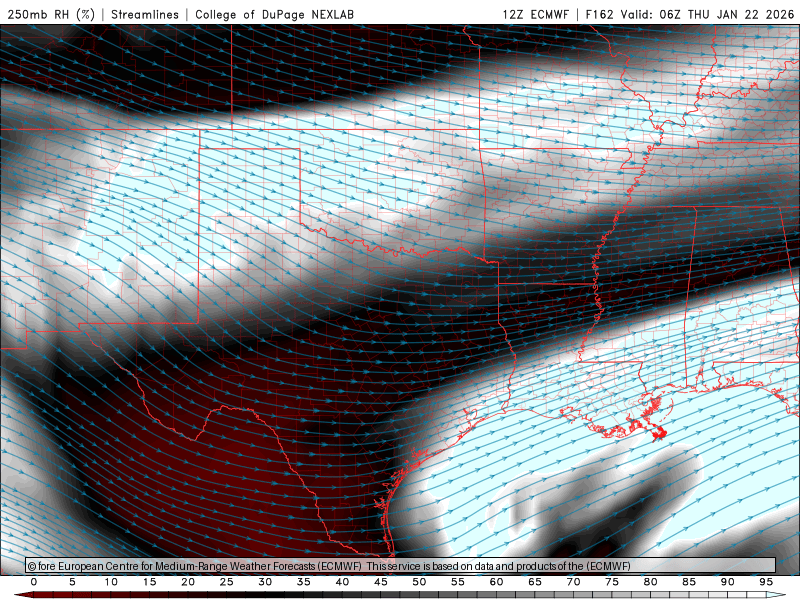
Task: Select the "15" color scale value
Action: [x=149, y=582]
